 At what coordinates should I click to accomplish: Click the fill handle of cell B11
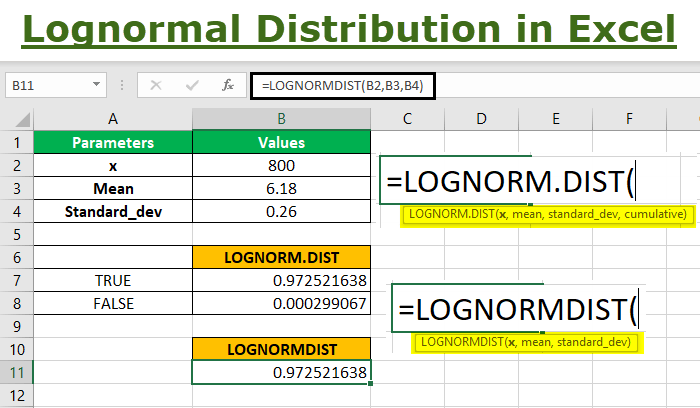pos(371,383)
